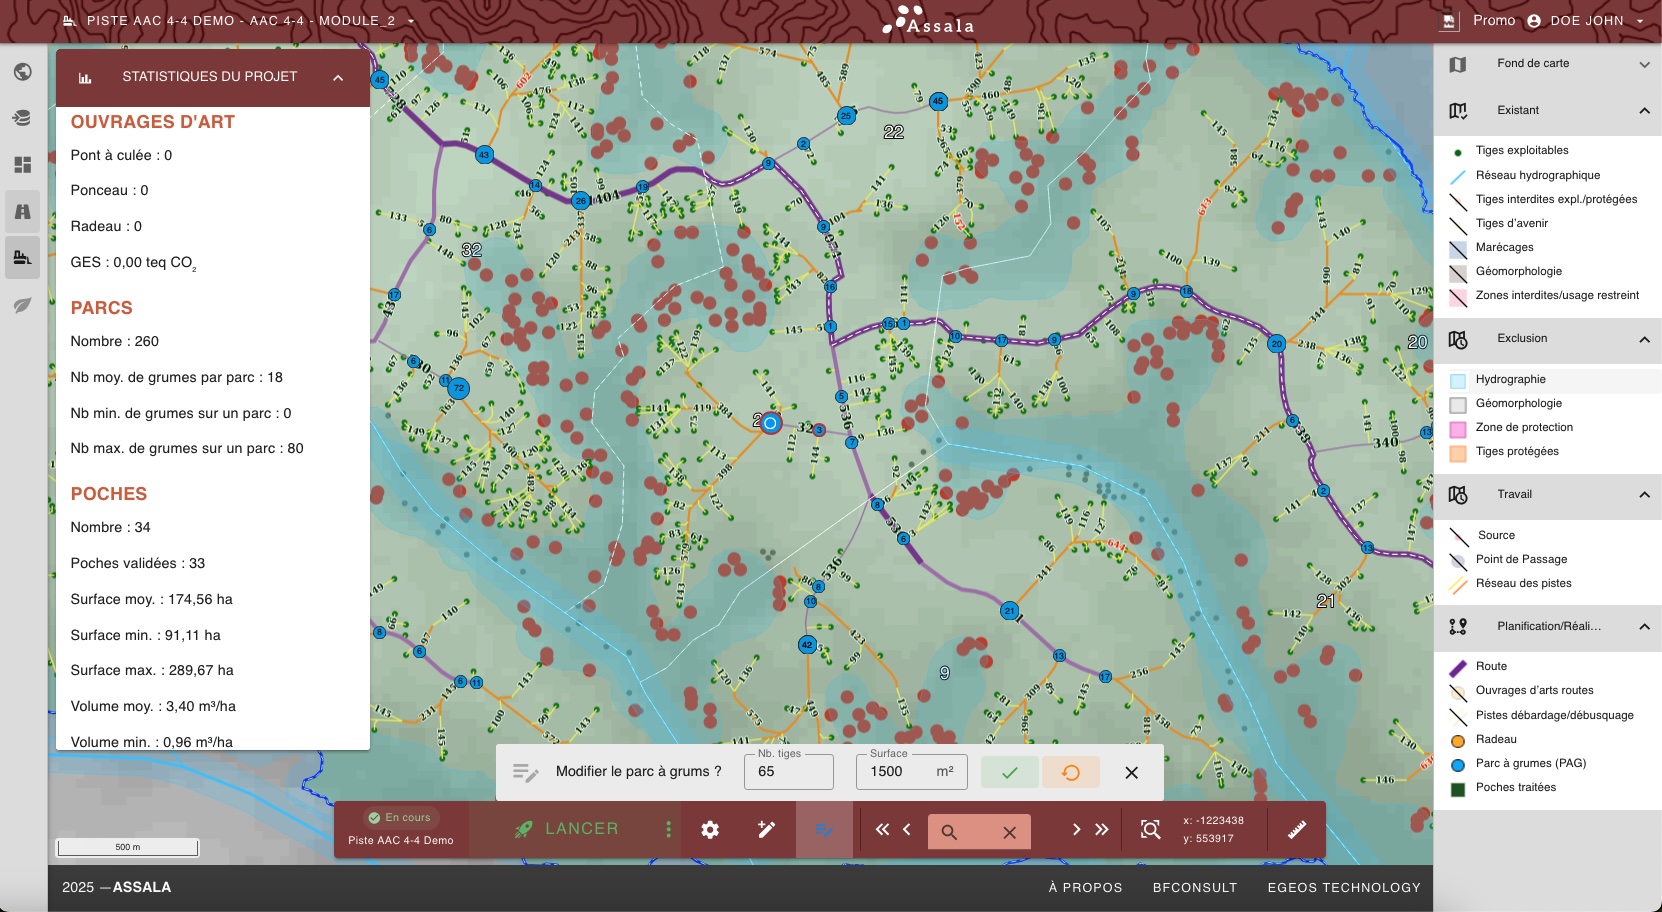Image resolution: width=1662 pixels, height=912 pixels.
Task: Click the globe icon in left sidebar
Action: 22,72
